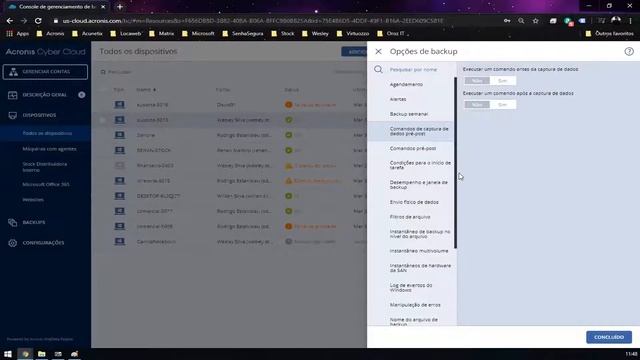This screenshot has height=360, width=640.
Task: Click the Descrição Geral notification badge
Action: 82,95
